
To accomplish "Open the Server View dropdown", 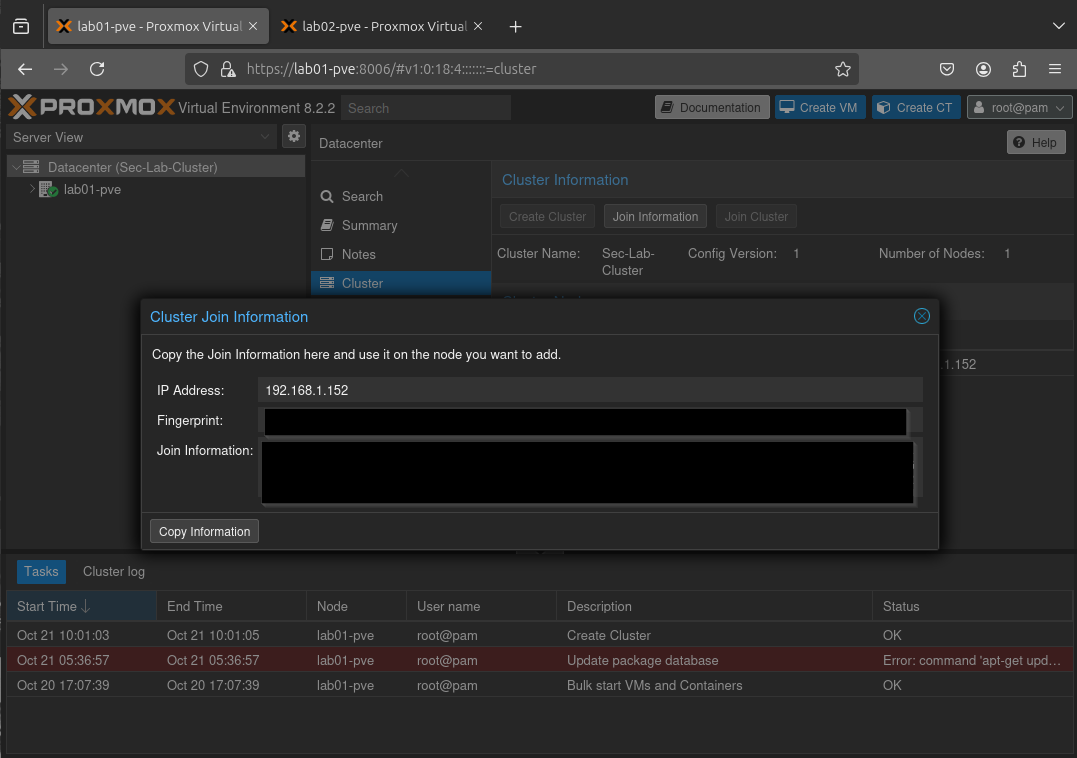I will (x=141, y=137).
